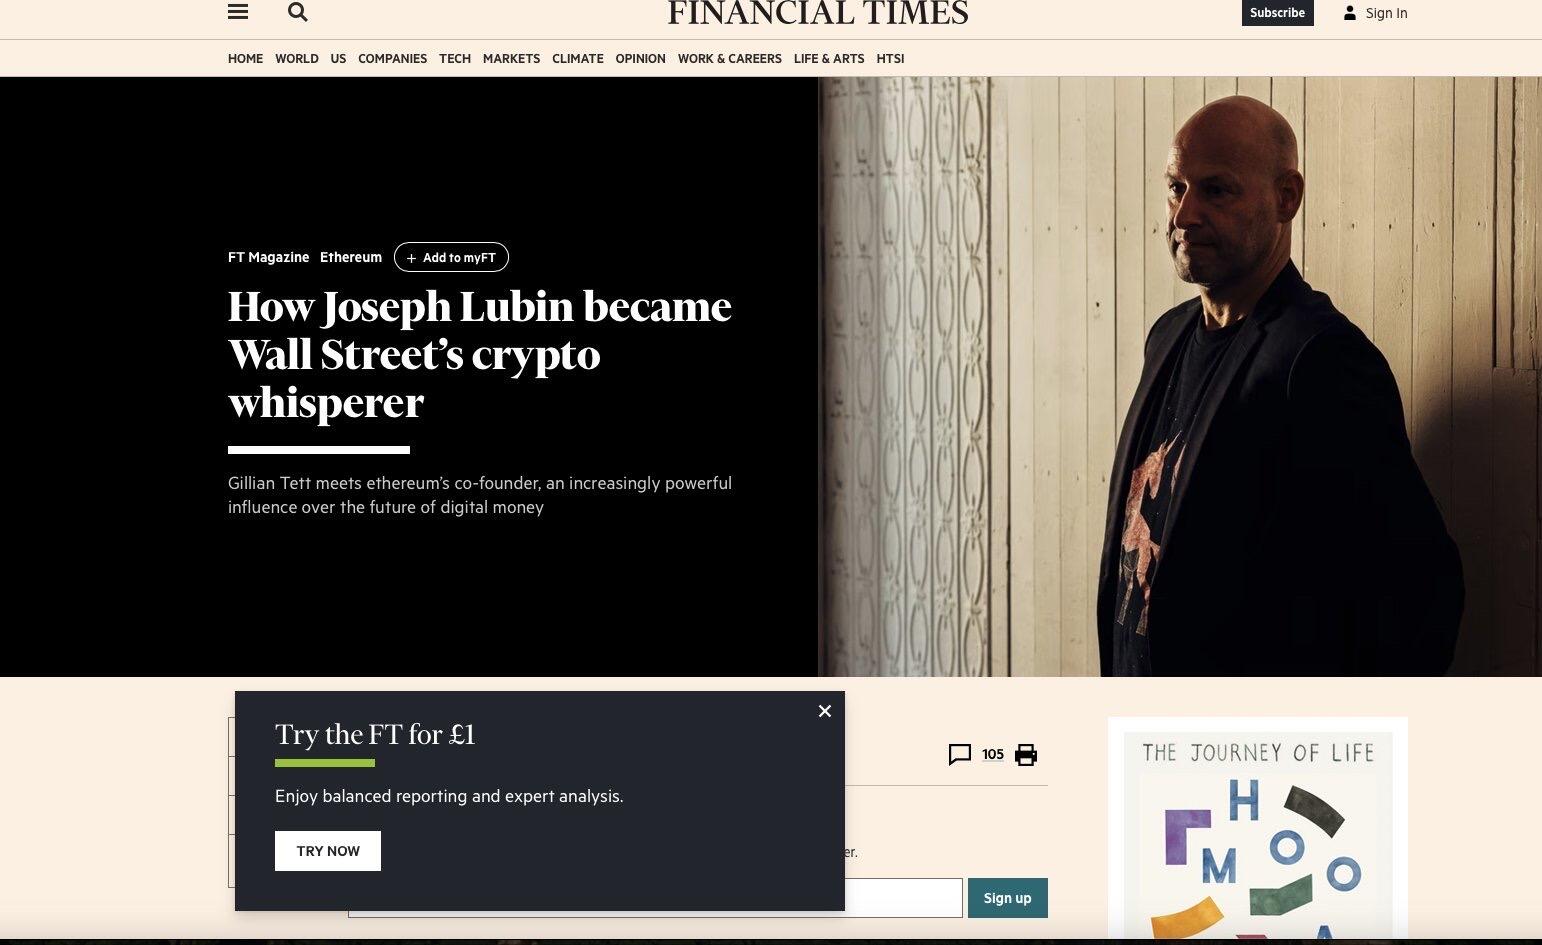Click the TRY NOW button
Image resolution: width=1542 pixels, height=945 pixels.
[328, 851]
